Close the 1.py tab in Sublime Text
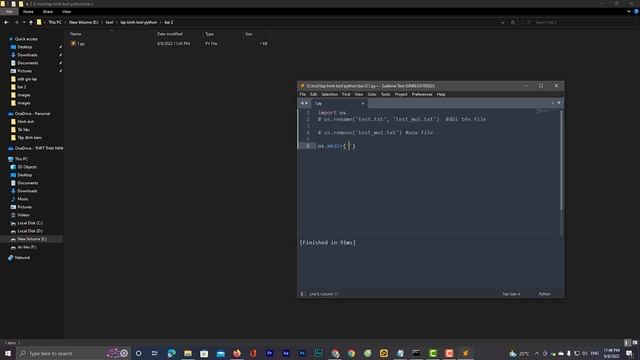 pos(362,104)
